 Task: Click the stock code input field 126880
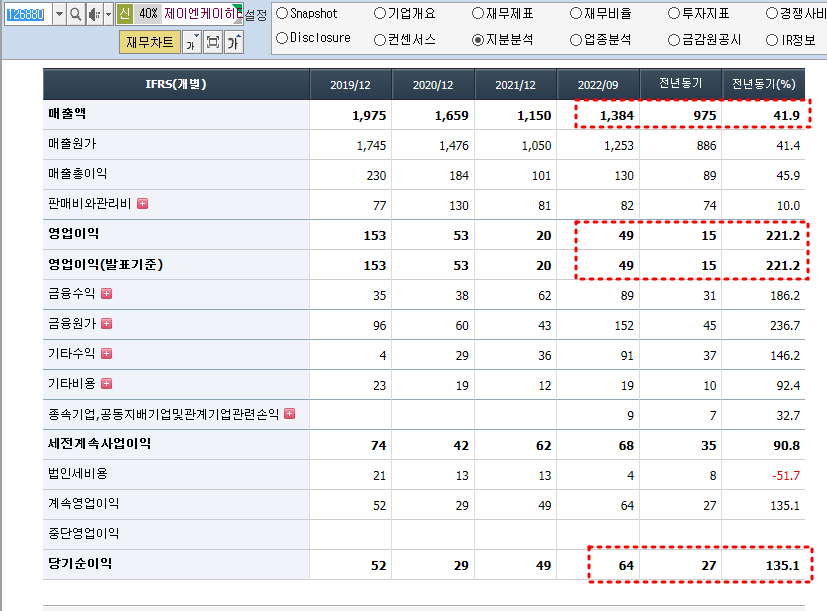pos(28,14)
